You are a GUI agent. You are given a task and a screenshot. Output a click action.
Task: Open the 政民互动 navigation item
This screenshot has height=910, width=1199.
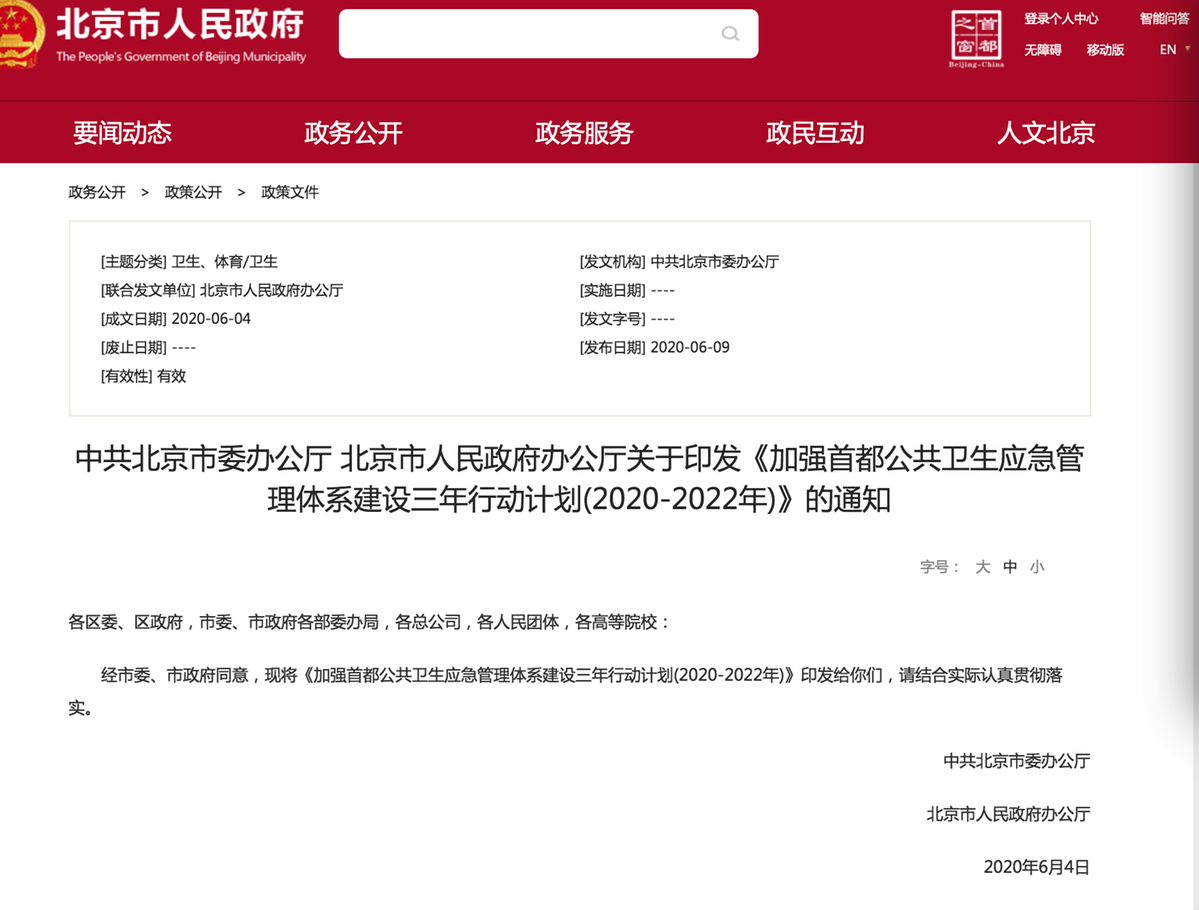pyautogui.click(x=815, y=133)
